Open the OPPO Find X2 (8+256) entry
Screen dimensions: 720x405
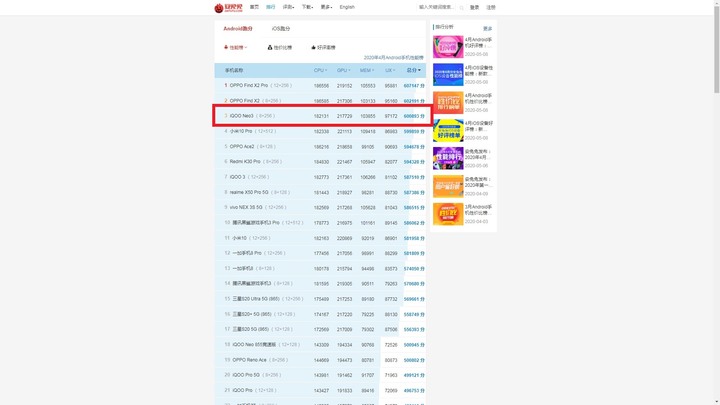[320, 101]
